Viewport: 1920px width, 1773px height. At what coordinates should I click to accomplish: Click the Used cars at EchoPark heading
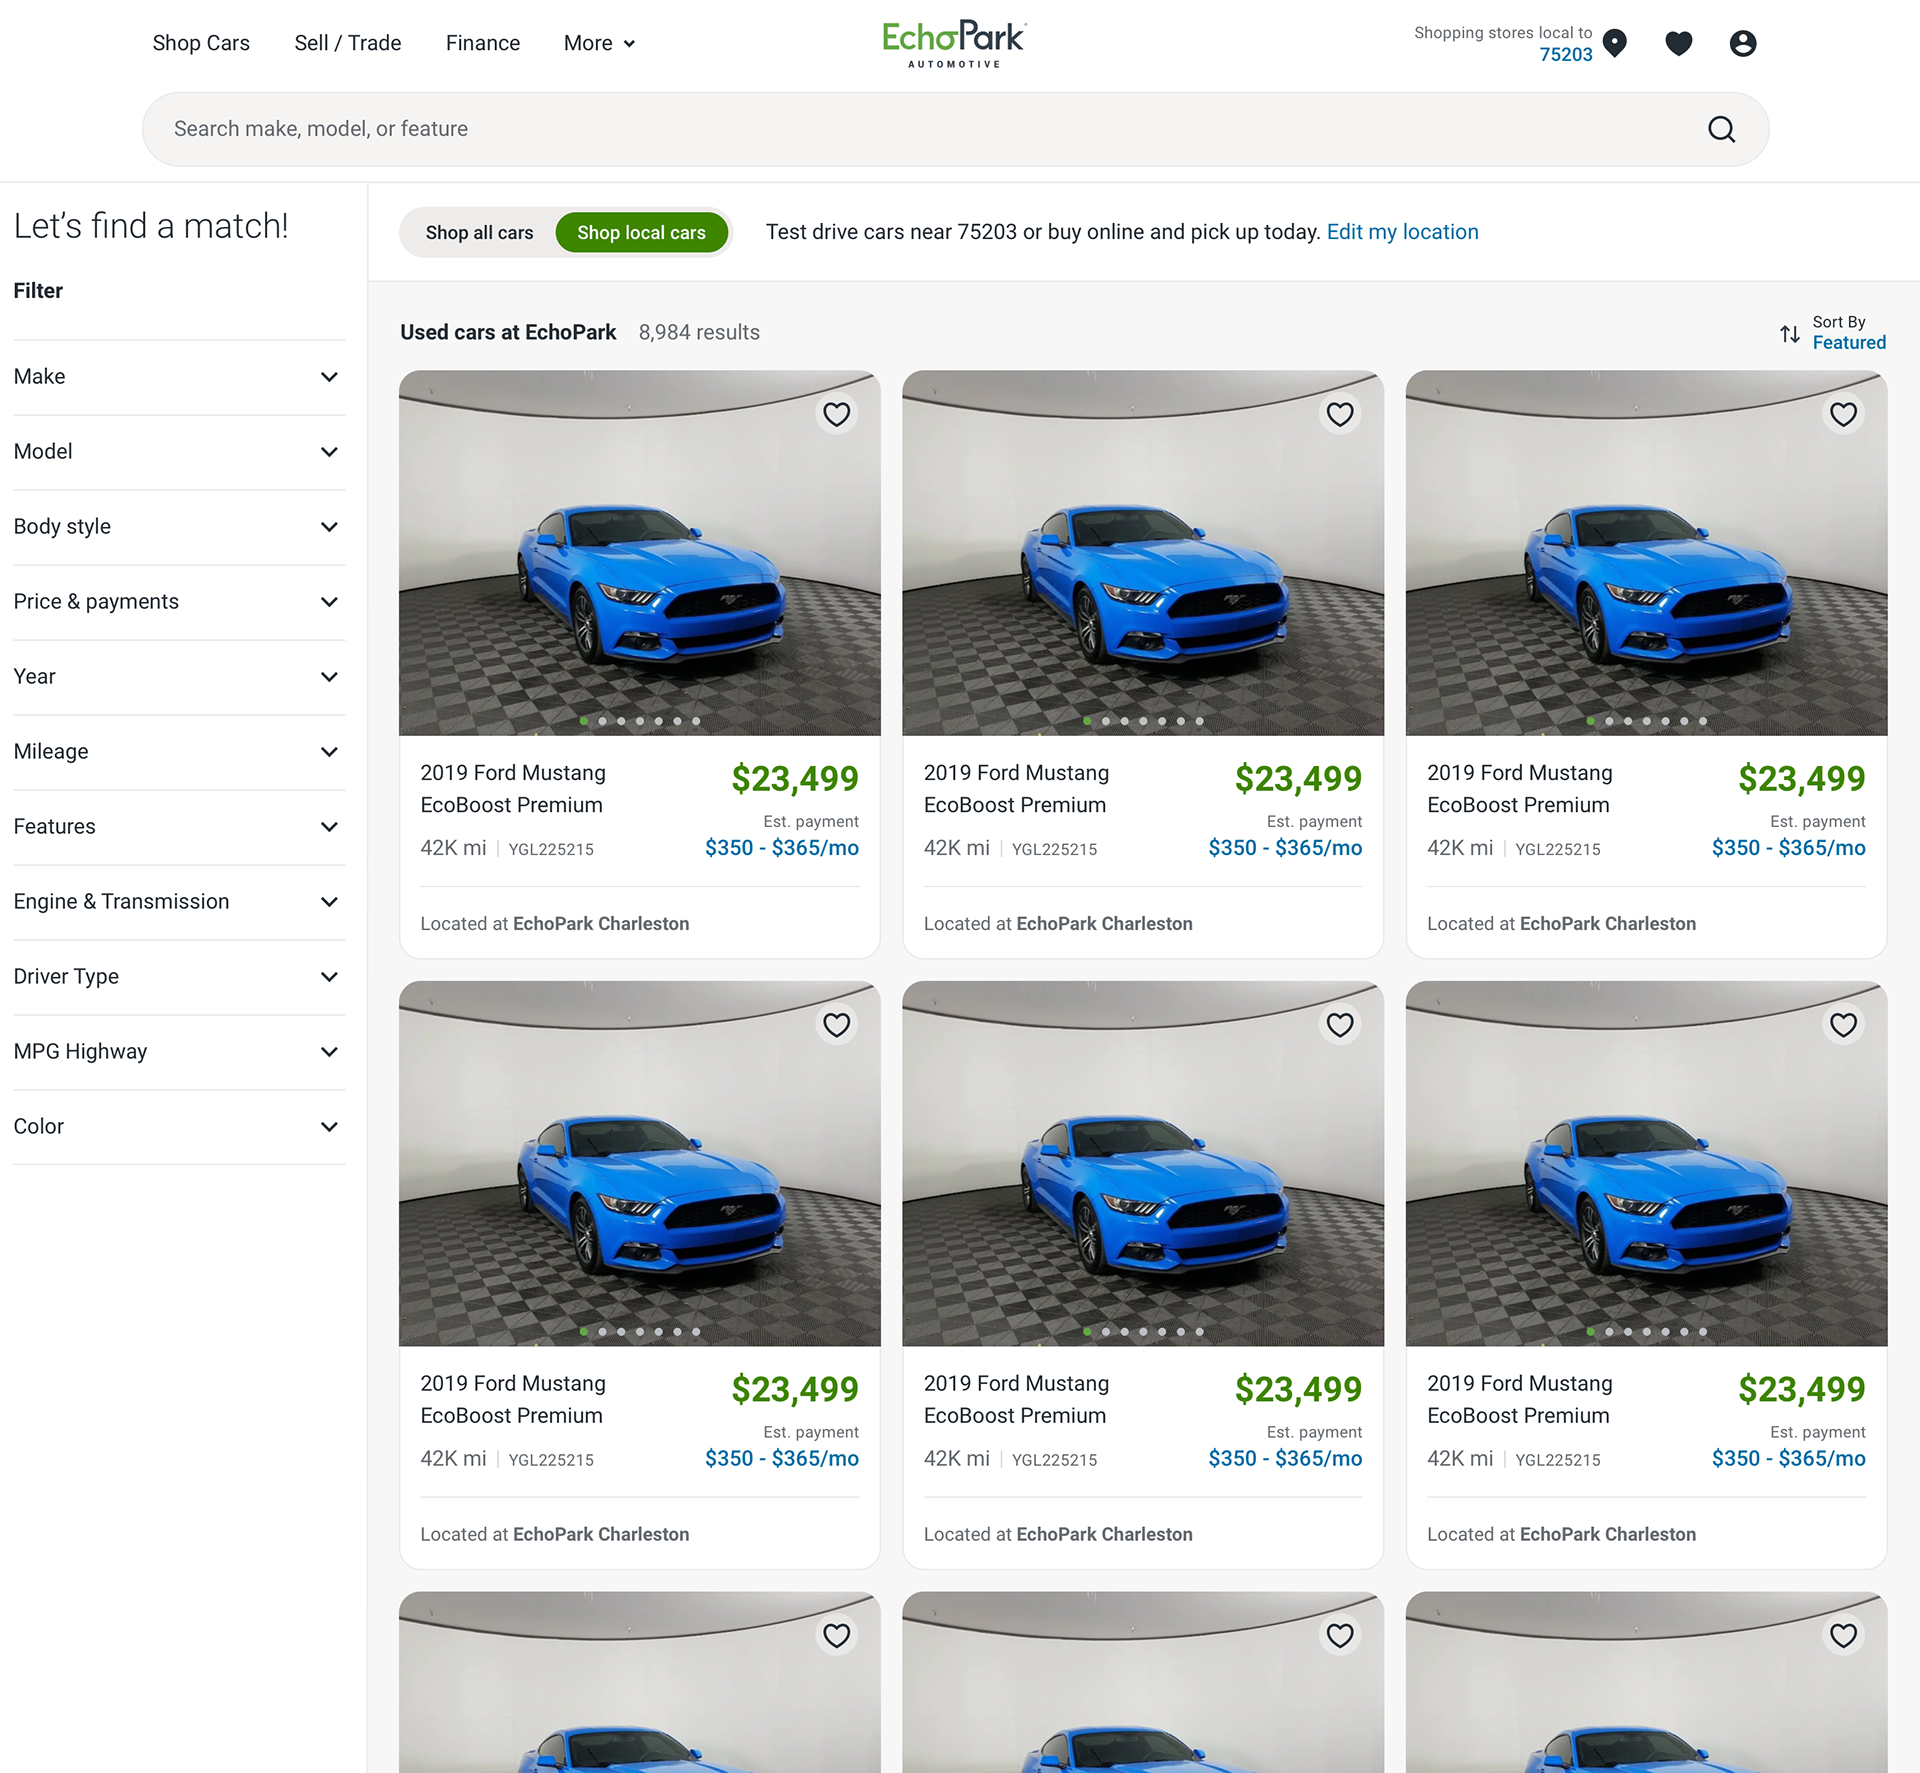tap(508, 333)
